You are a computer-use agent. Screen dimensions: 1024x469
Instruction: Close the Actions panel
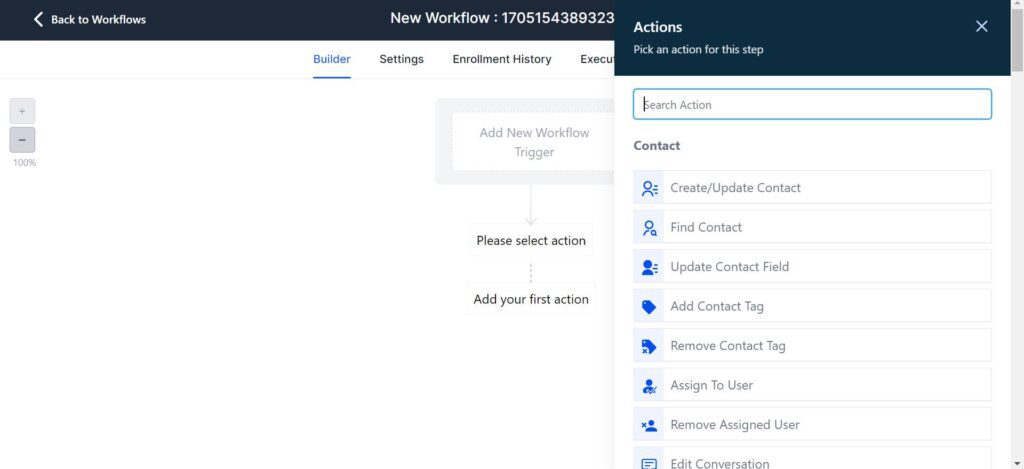click(x=981, y=27)
